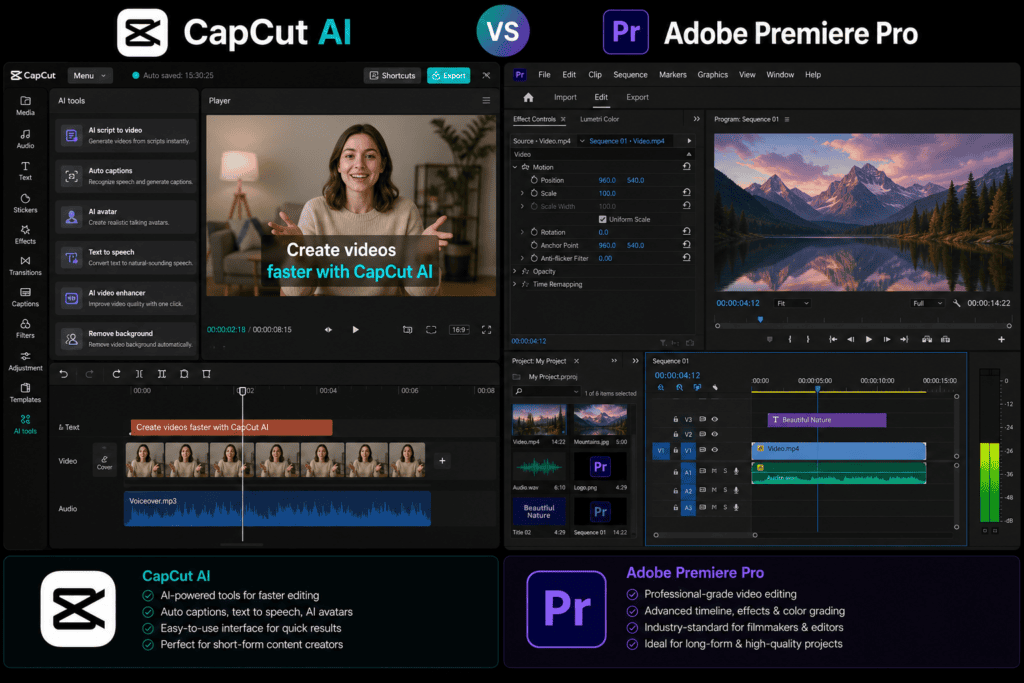Image resolution: width=1024 pixels, height=683 pixels.
Task: Select the razor-style tool under Premiere timecode
Action: (715, 387)
